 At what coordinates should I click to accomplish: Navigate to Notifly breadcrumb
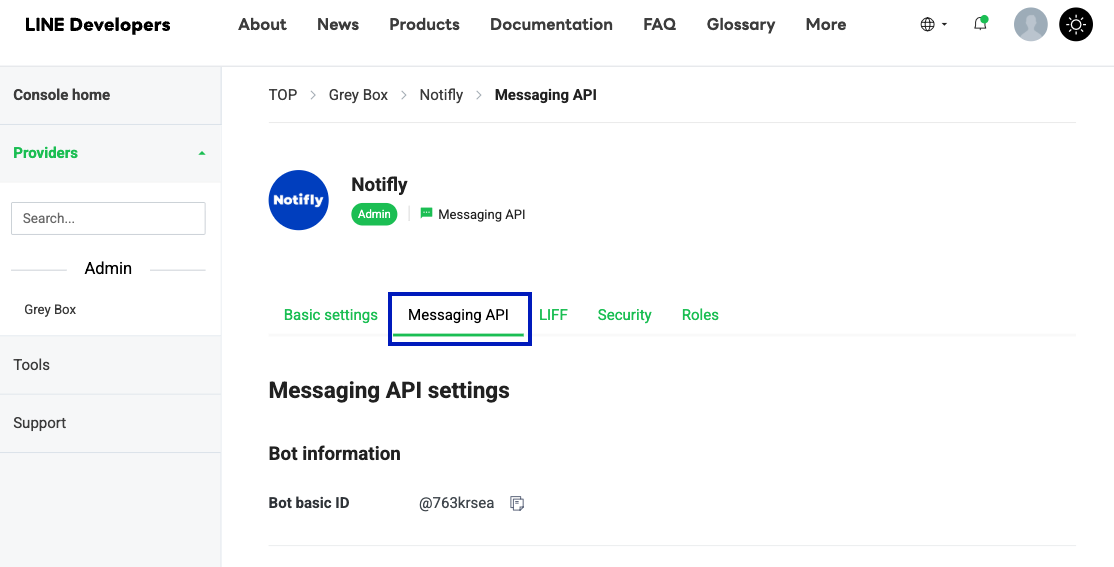[x=440, y=94]
